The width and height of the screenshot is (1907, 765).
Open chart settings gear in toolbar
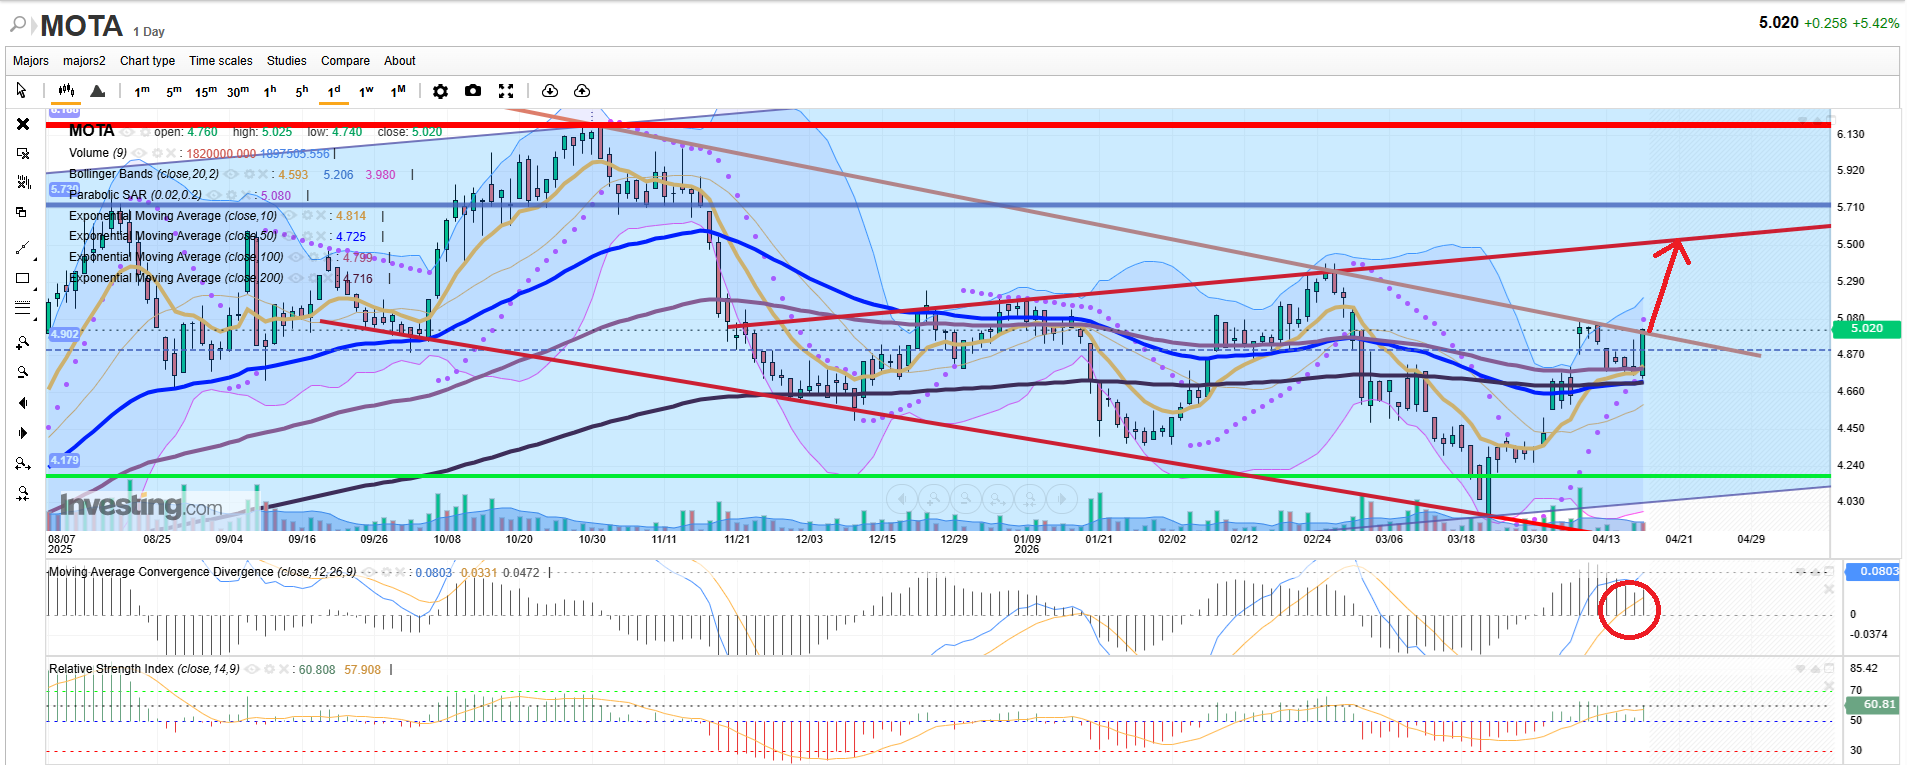coord(440,91)
